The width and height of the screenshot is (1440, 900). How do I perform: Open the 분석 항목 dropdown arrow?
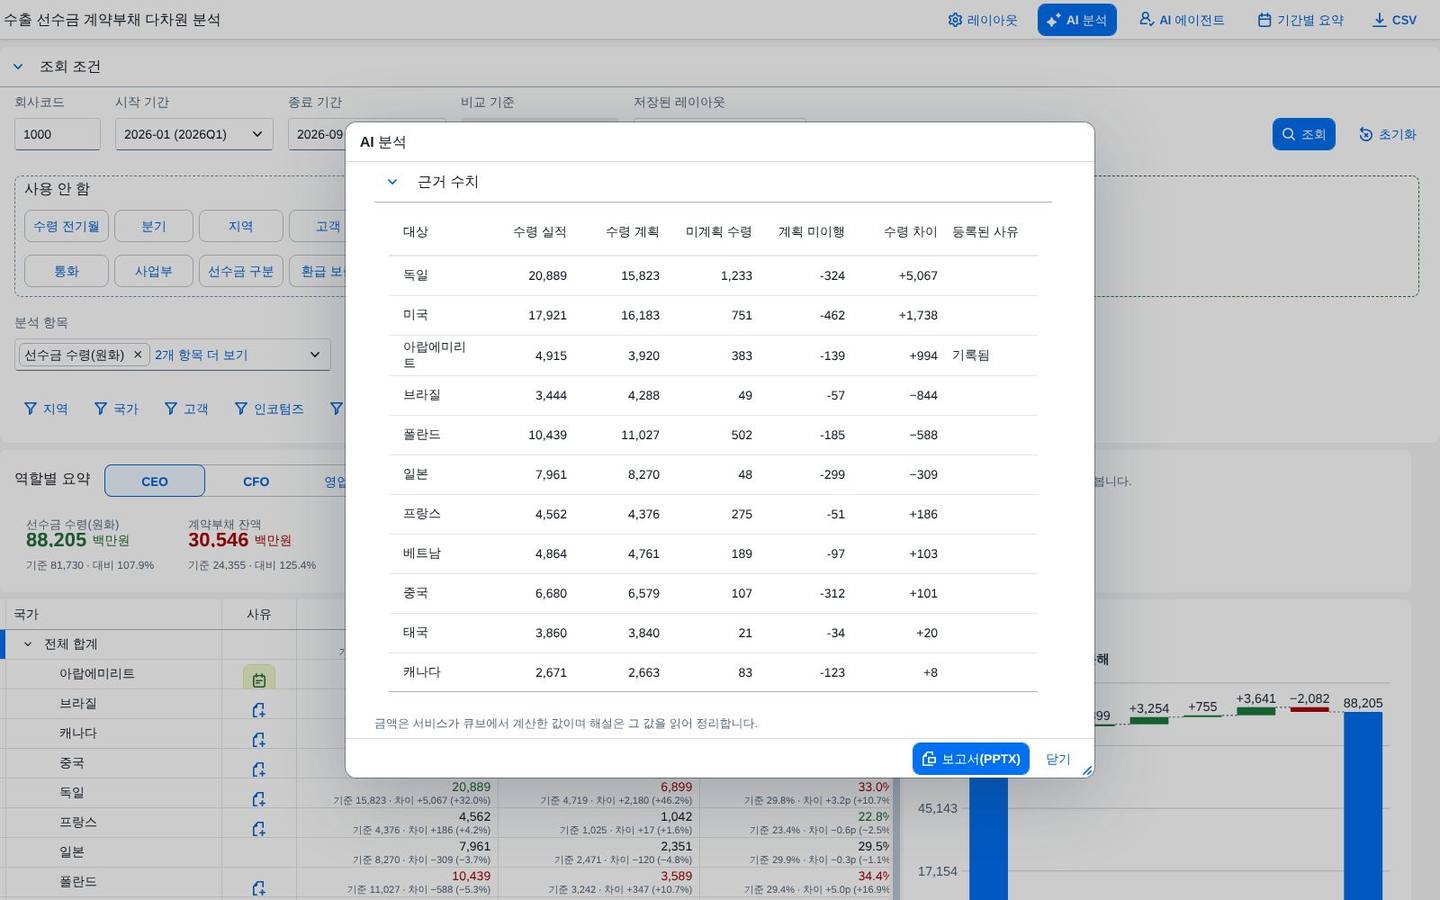coord(315,354)
